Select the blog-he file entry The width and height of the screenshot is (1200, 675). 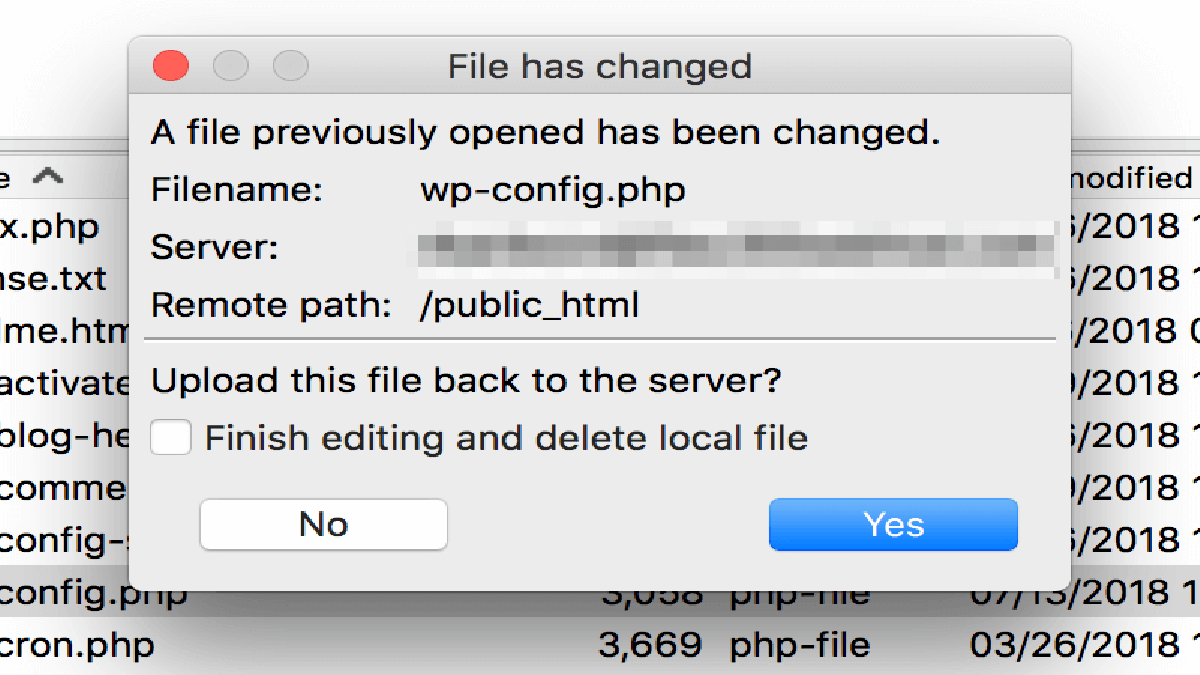[x=65, y=436]
